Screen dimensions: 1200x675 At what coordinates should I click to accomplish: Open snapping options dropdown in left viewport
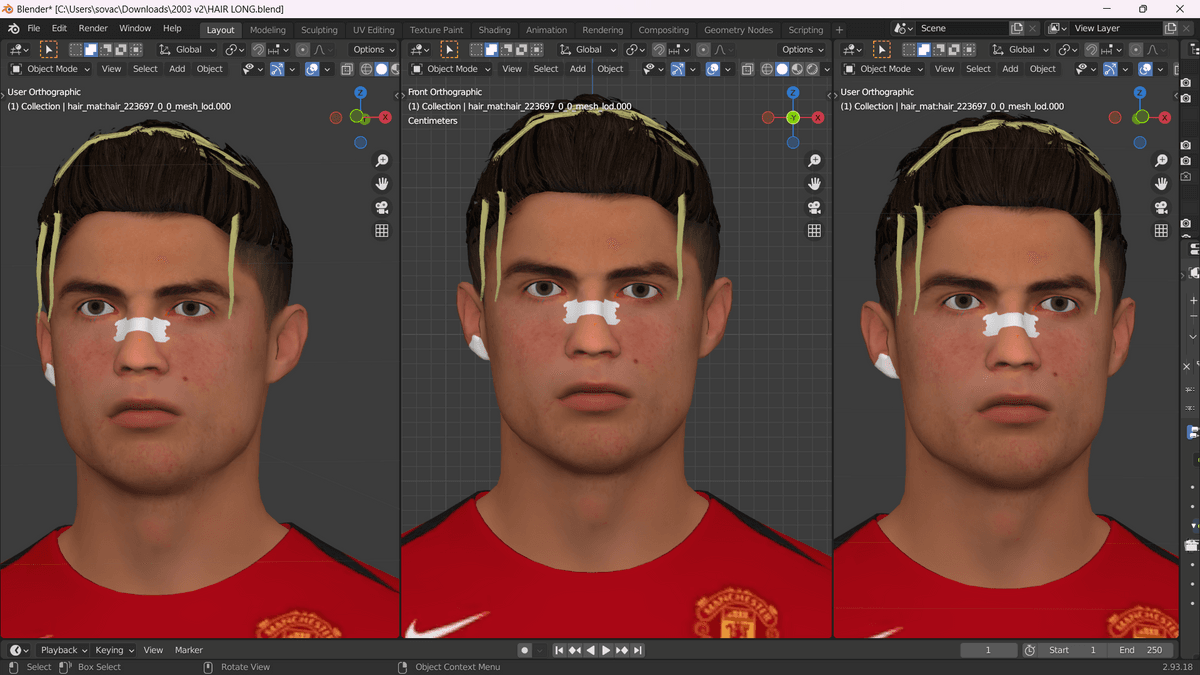[279, 49]
